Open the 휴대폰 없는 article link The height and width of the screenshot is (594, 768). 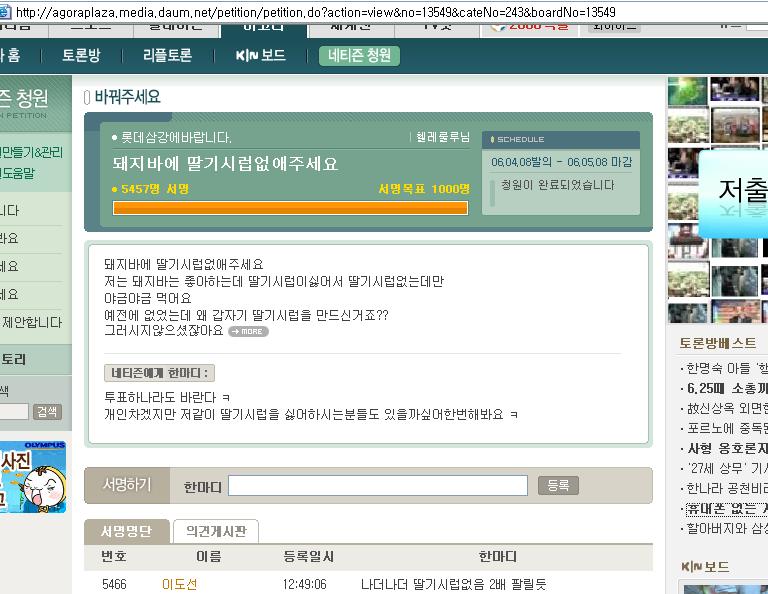tap(727, 508)
